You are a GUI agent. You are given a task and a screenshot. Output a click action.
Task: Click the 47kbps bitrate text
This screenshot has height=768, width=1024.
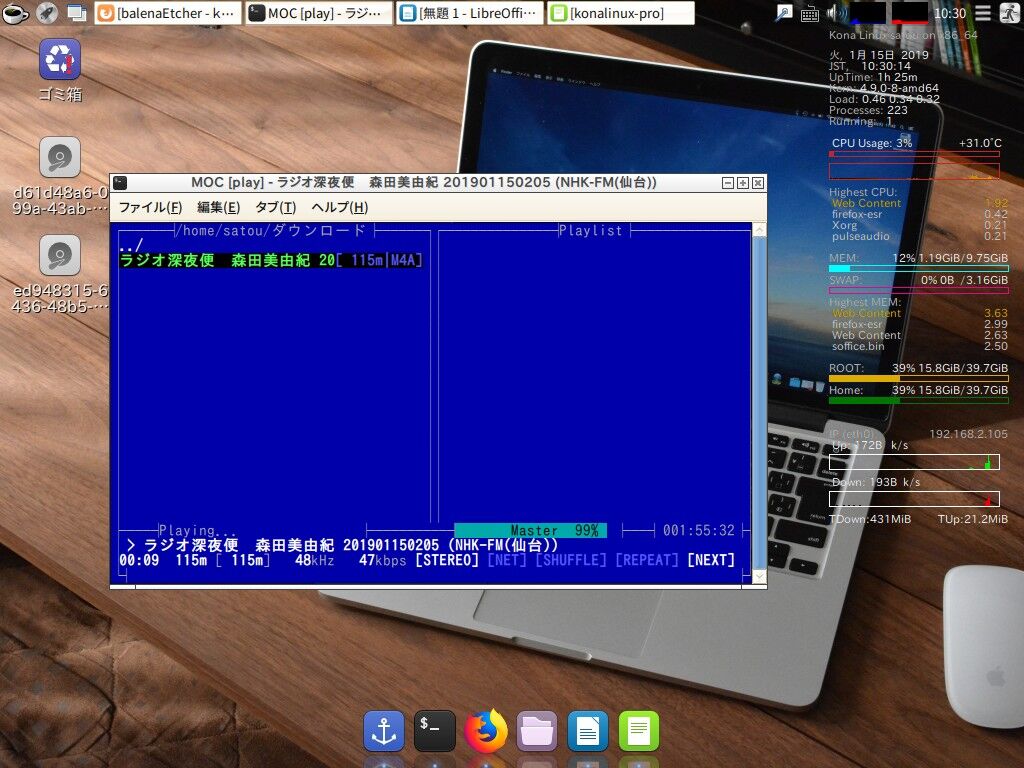pyautogui.click(x=382, y=560)
